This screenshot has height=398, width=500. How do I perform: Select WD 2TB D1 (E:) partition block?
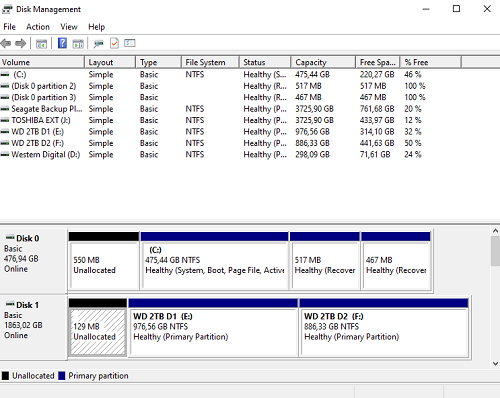pyautogui.click(x=213, y=328)
